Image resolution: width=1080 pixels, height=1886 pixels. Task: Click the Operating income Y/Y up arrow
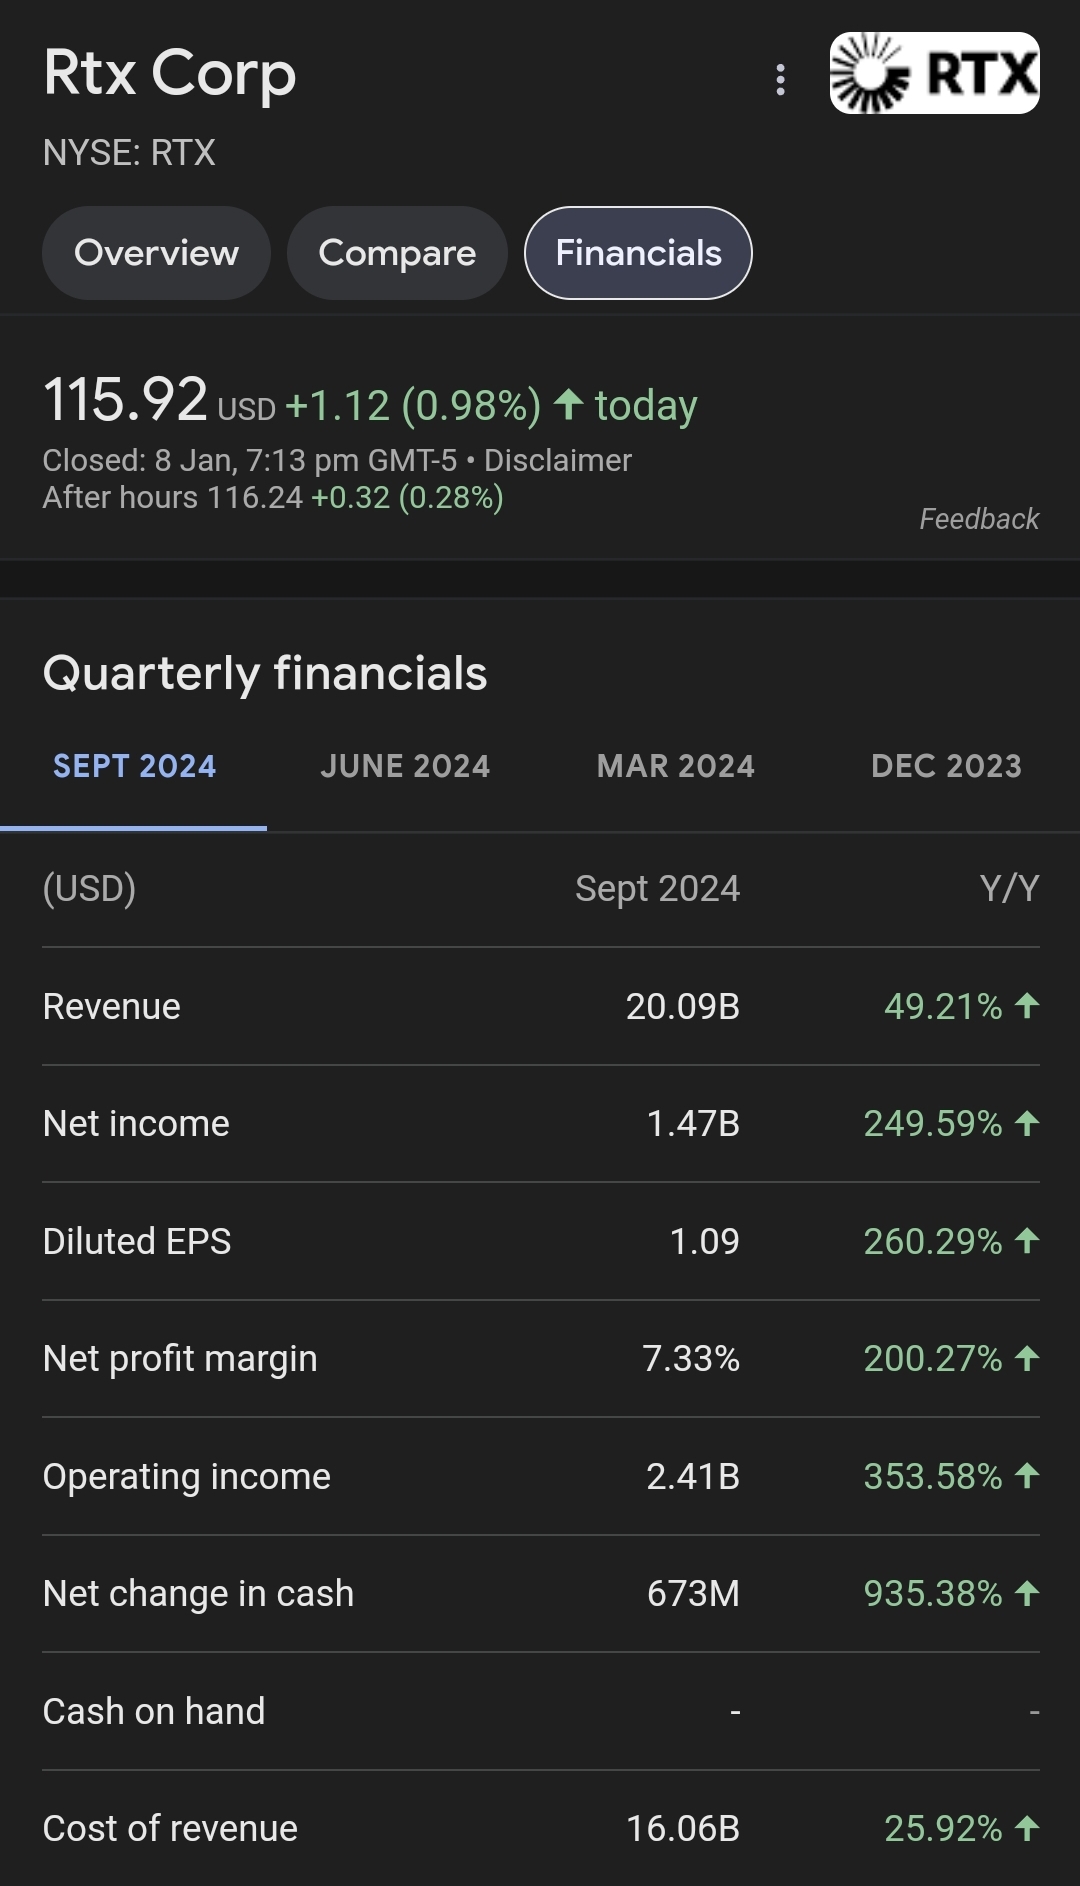pyautogui.click(x=1027, y=1475)
